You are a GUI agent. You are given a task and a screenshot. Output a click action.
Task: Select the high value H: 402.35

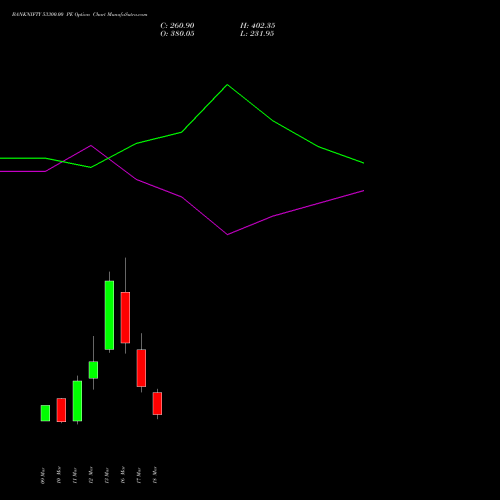(258, 26)
